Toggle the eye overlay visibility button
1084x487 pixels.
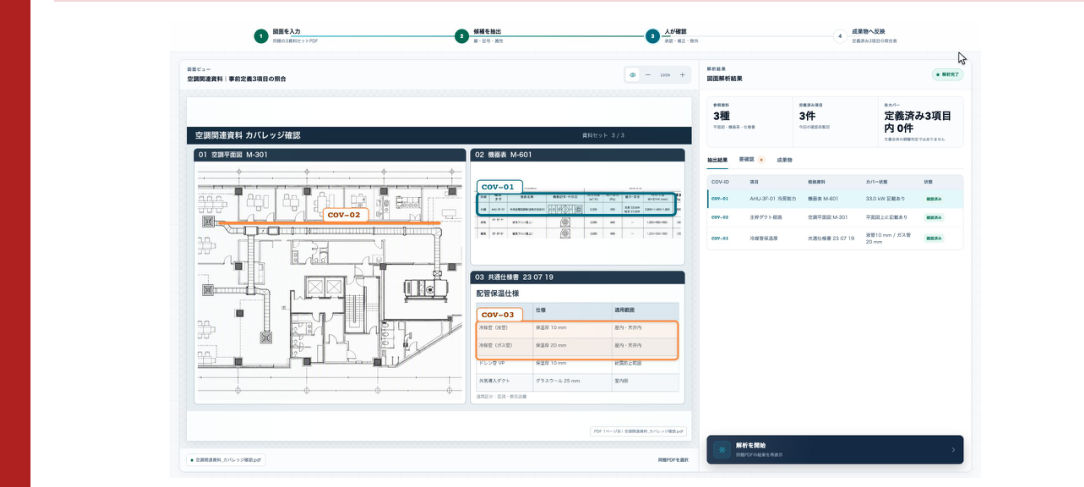tap(632, 75)
